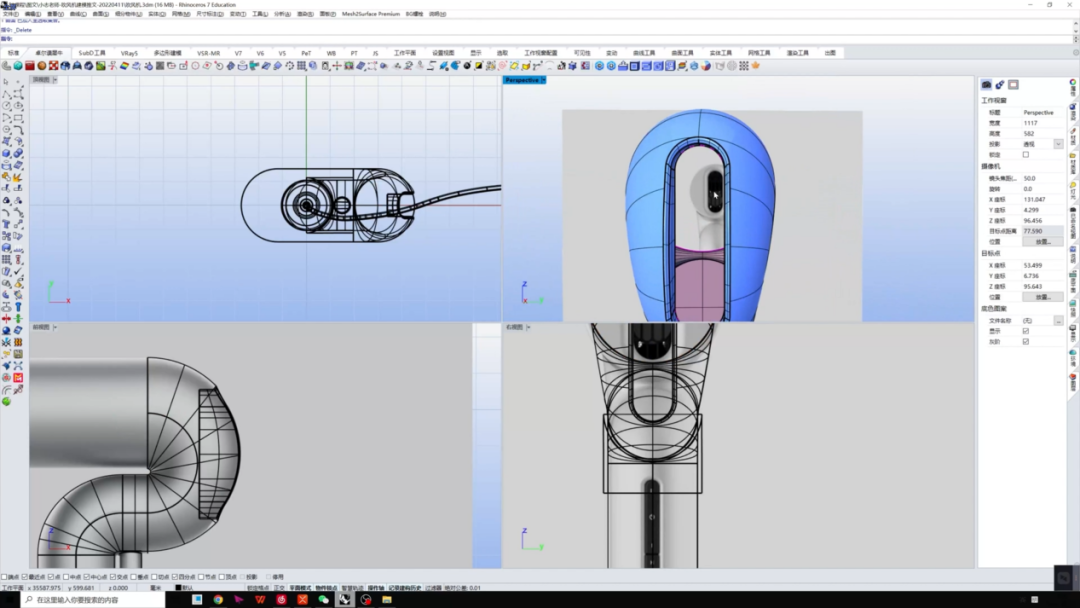
Task: Toggle 智慧轨迹 (SmartTrack) in the status bar
Action: (353, 588)
